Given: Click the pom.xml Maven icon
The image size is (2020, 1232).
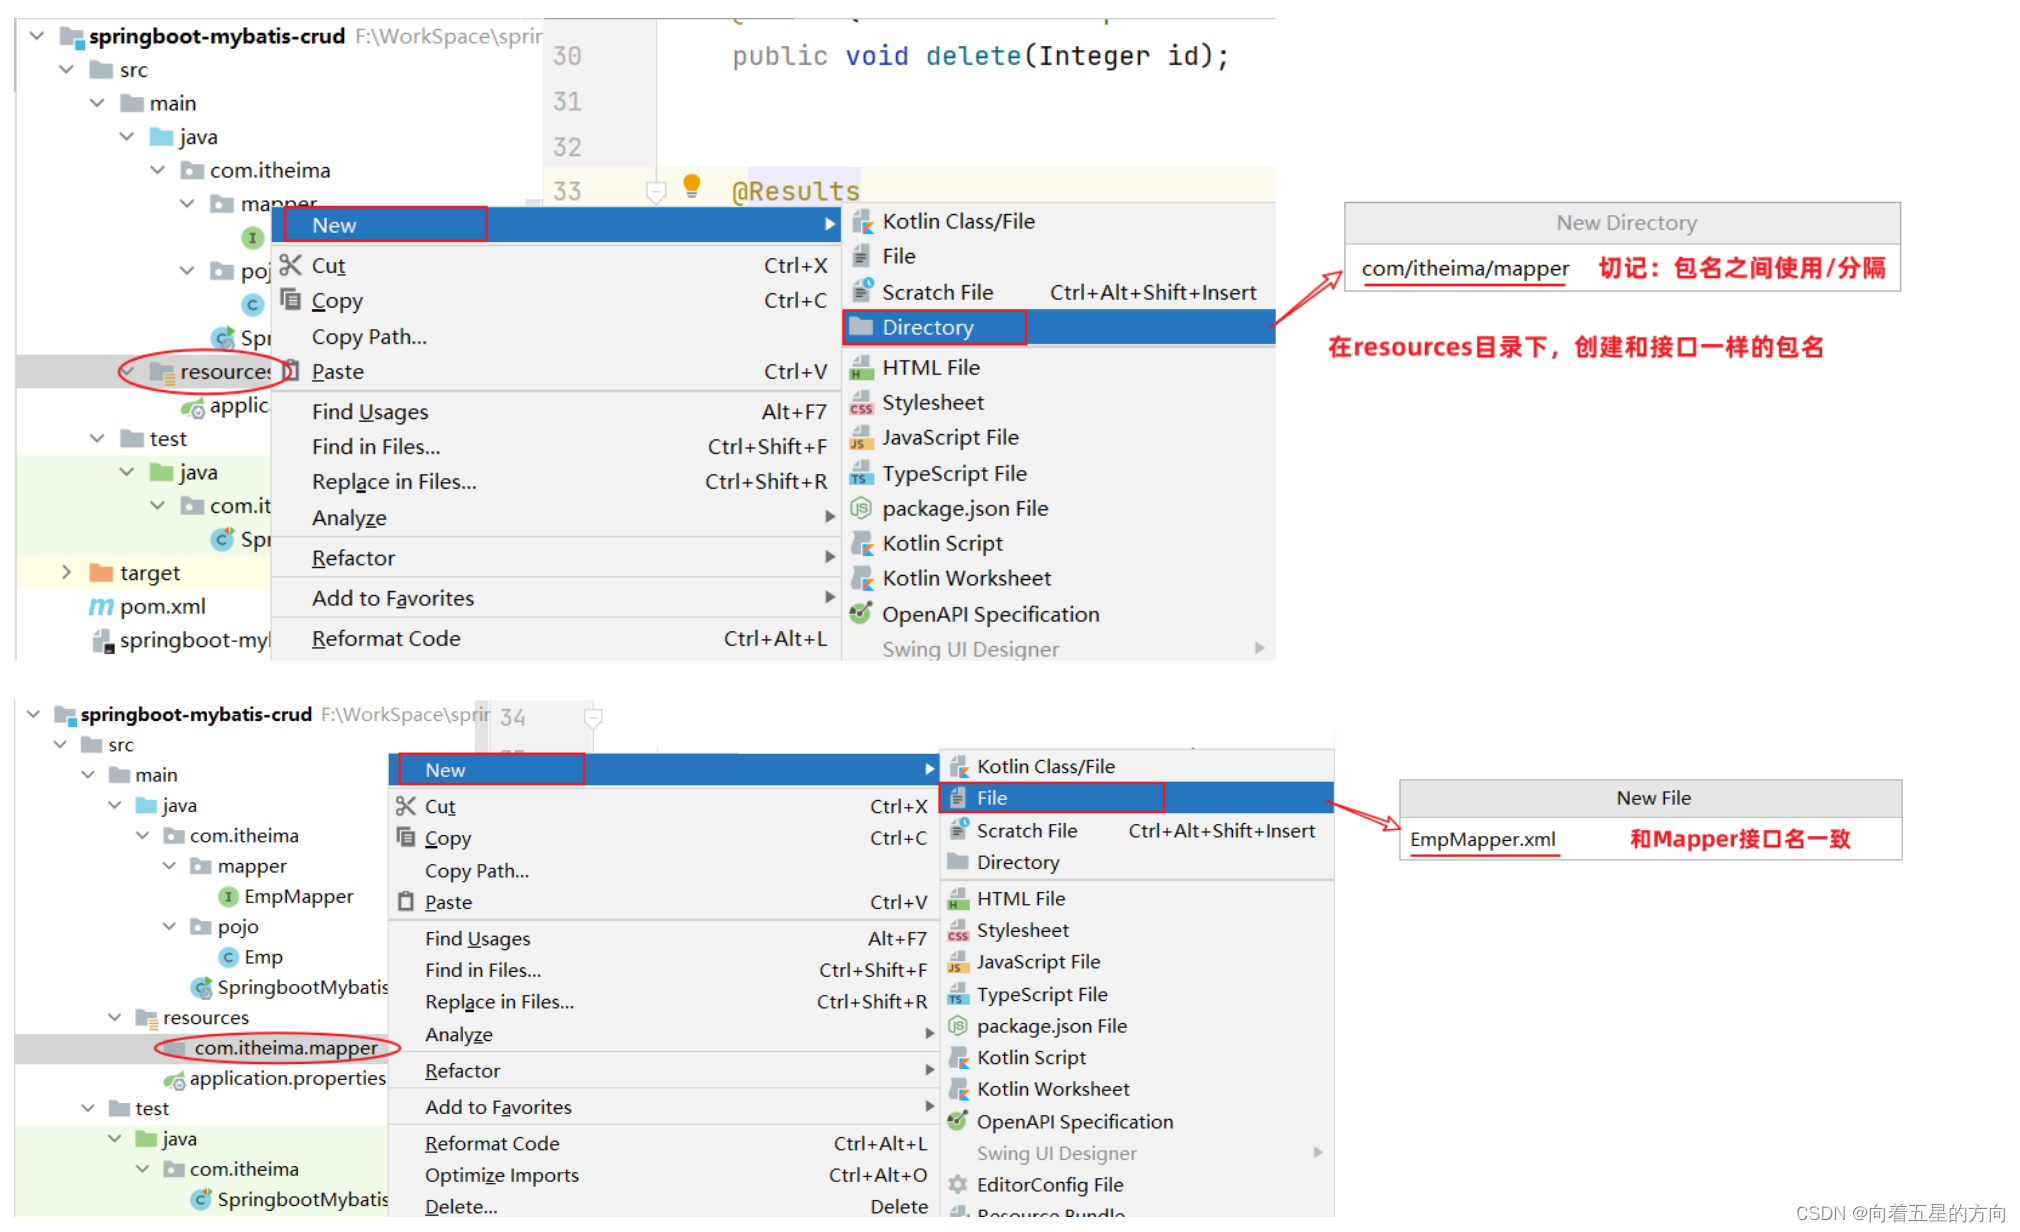Looking at the screenshot, I should [101, 606].
